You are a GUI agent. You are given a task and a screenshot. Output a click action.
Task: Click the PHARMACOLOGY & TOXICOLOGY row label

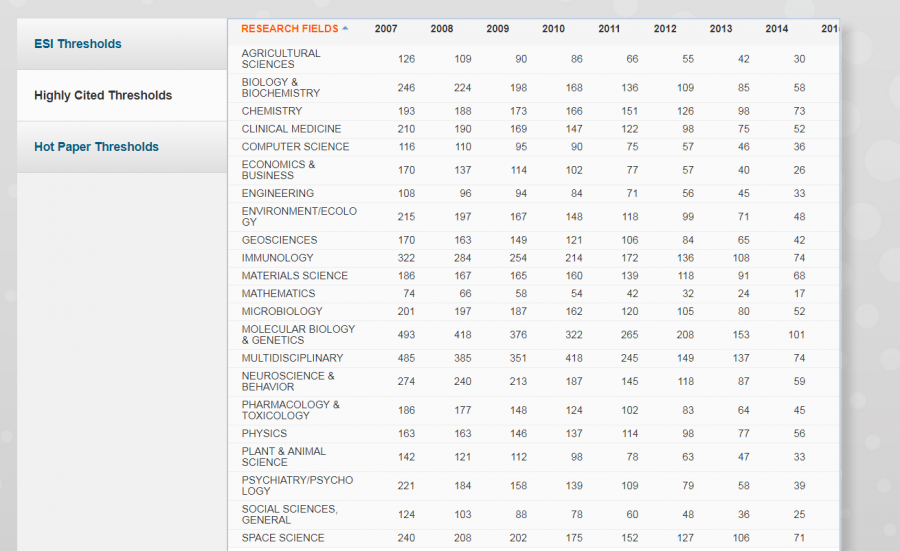pos(290,410)
